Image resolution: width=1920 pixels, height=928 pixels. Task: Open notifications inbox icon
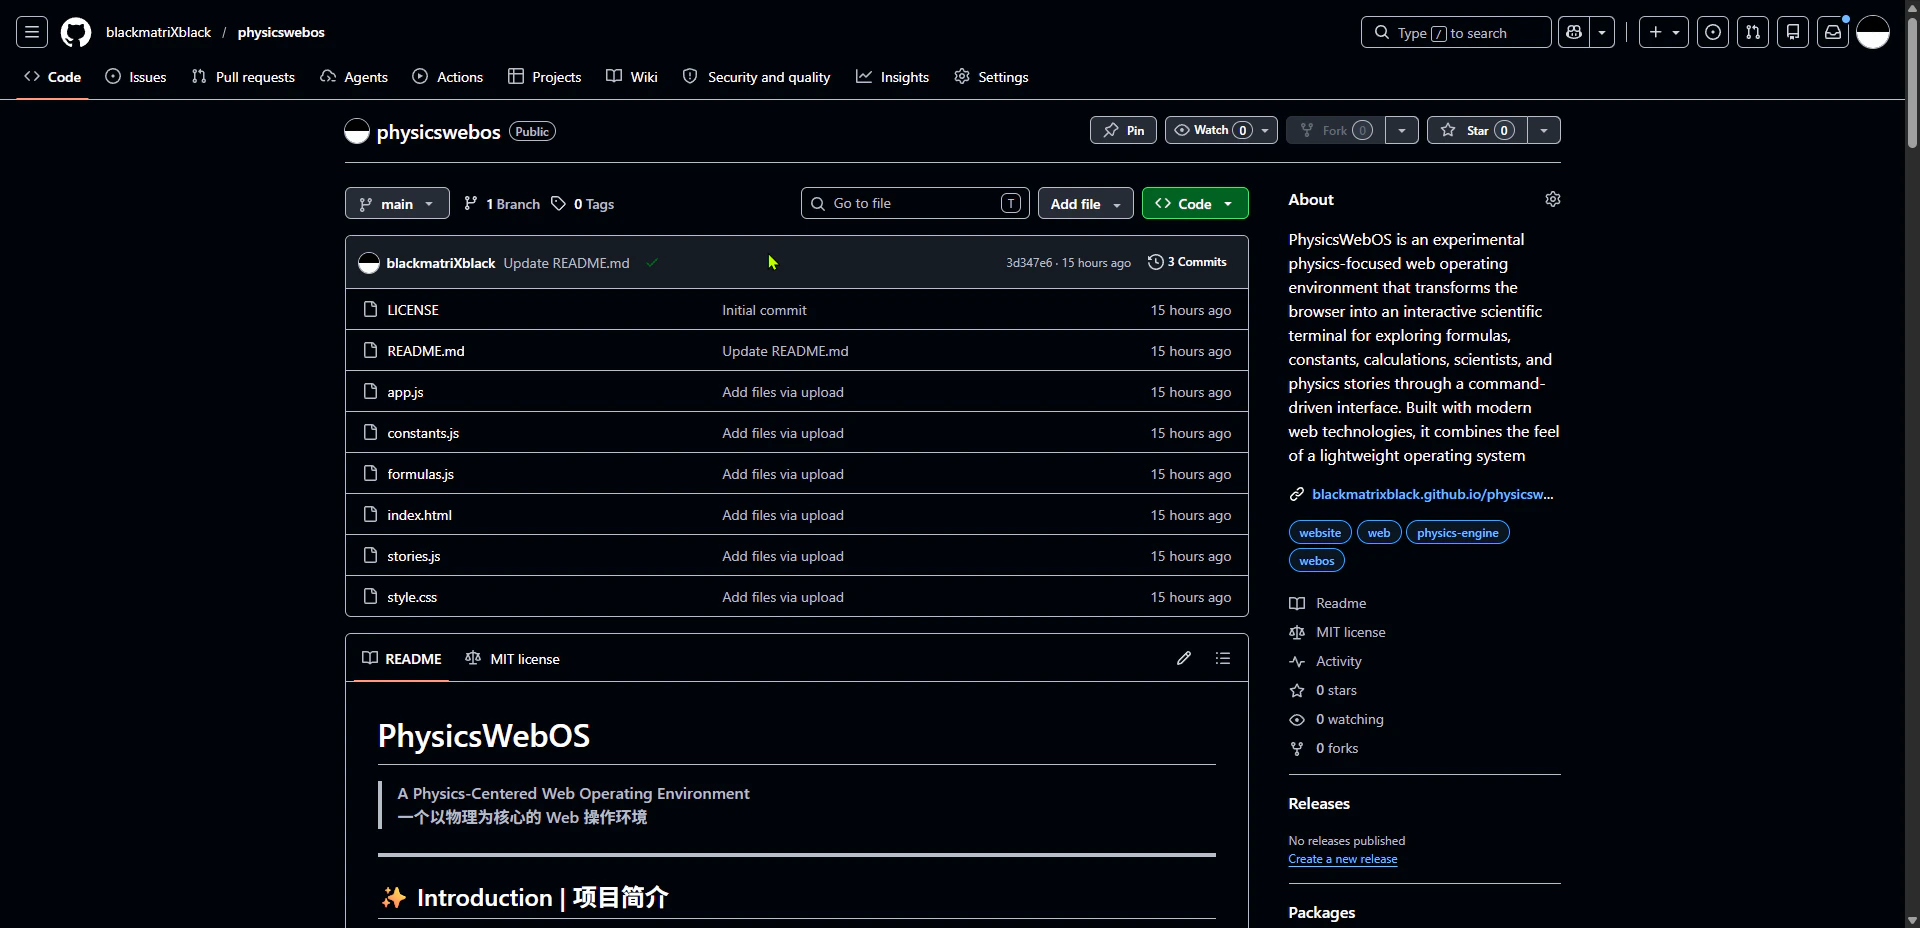point(1833,32)
